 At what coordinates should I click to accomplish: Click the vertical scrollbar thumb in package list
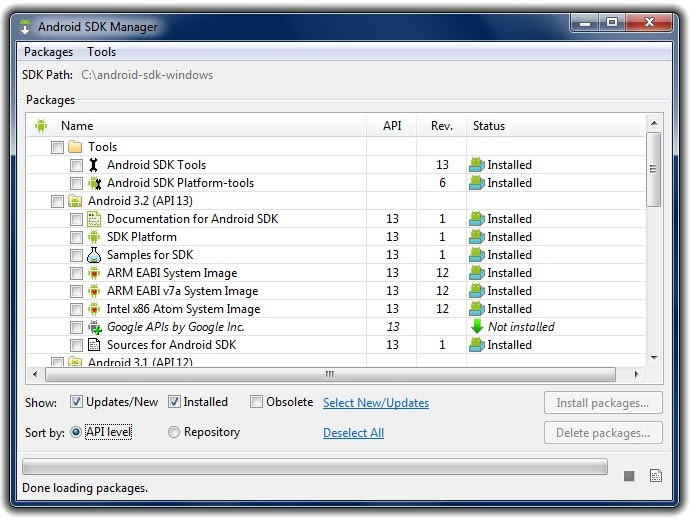click(x=653, y=169)
